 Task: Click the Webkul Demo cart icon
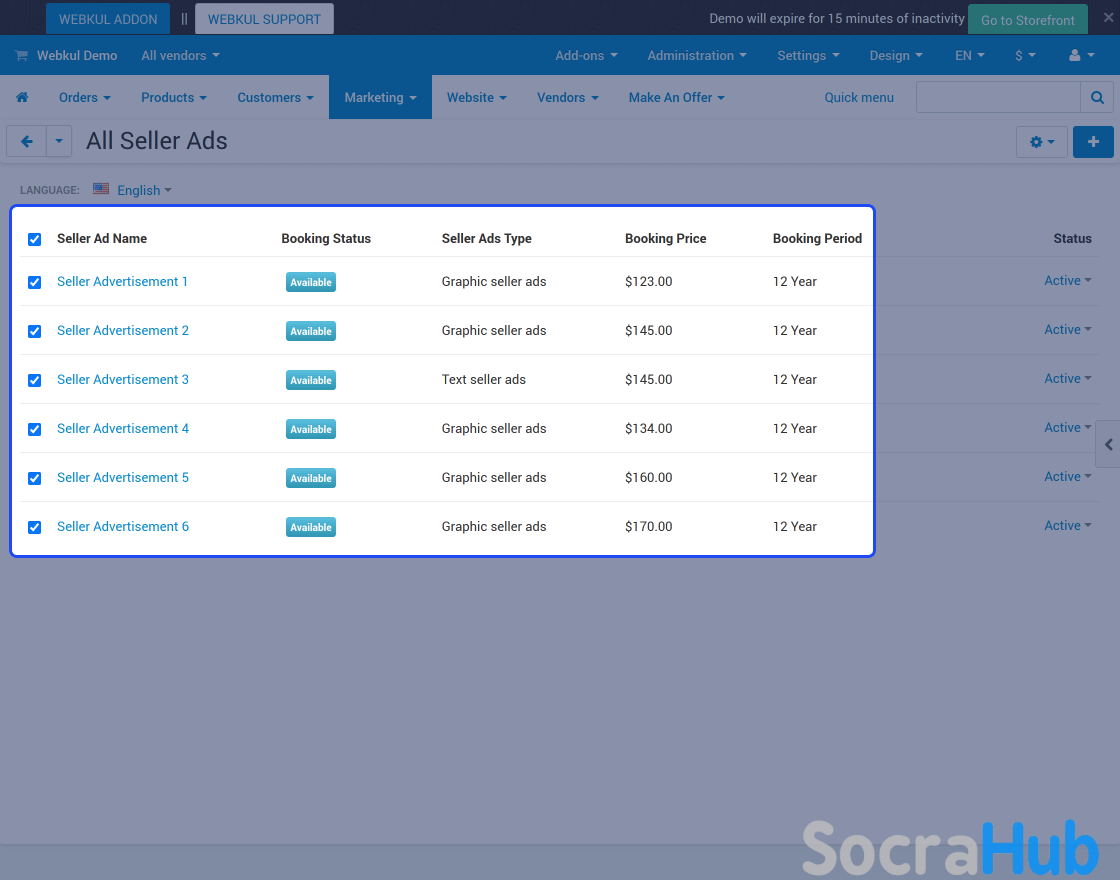(x=21, y=56)
